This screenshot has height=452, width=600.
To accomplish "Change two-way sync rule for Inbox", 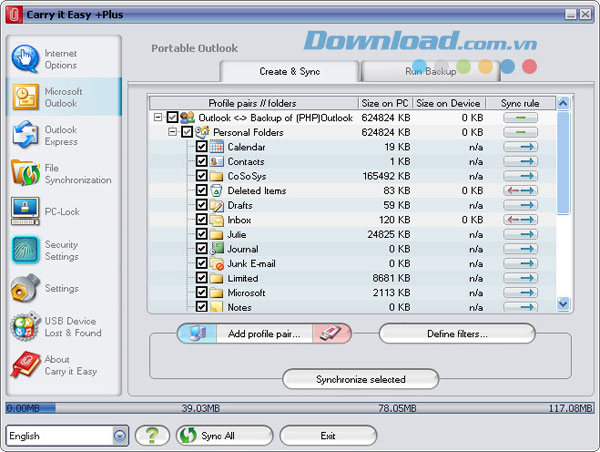I will coord(520,220).
